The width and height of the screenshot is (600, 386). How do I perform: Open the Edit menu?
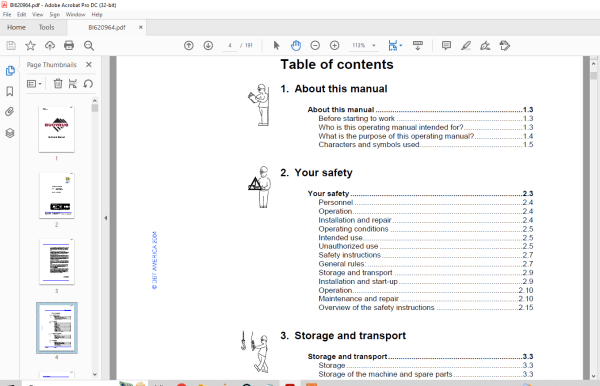click(21, 15)
